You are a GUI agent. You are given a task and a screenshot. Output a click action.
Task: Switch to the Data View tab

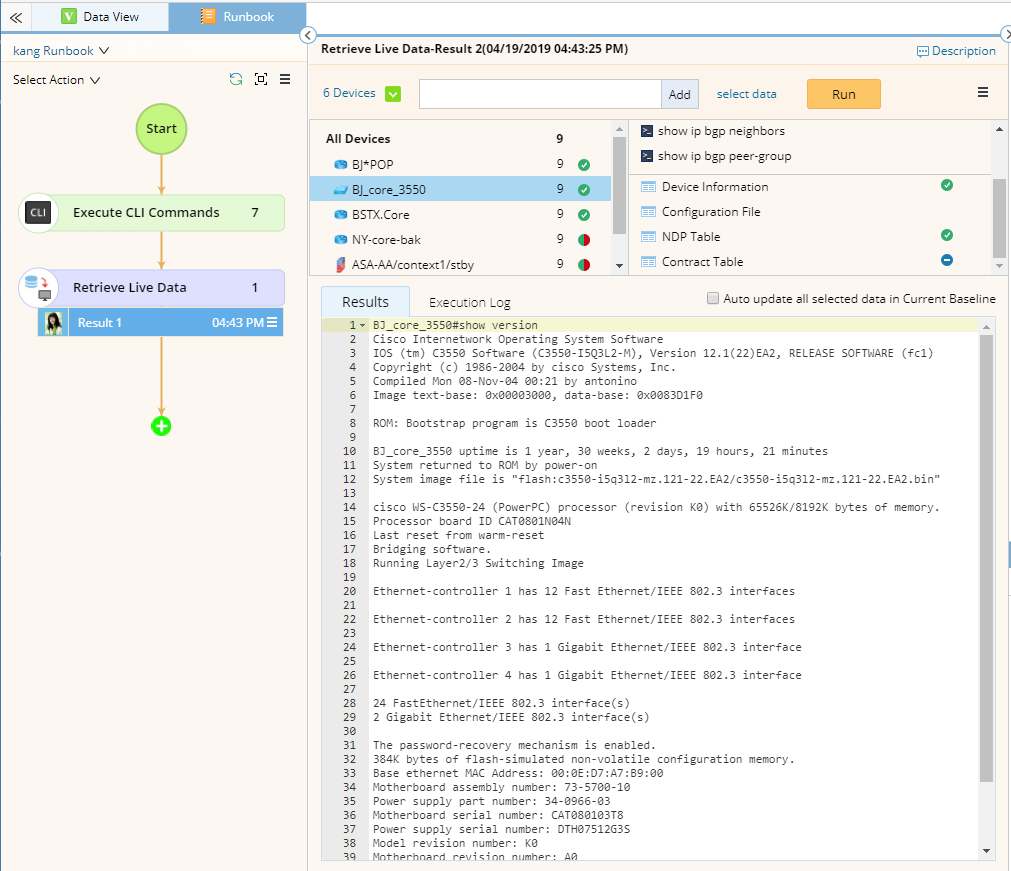[x=100, y=17]
